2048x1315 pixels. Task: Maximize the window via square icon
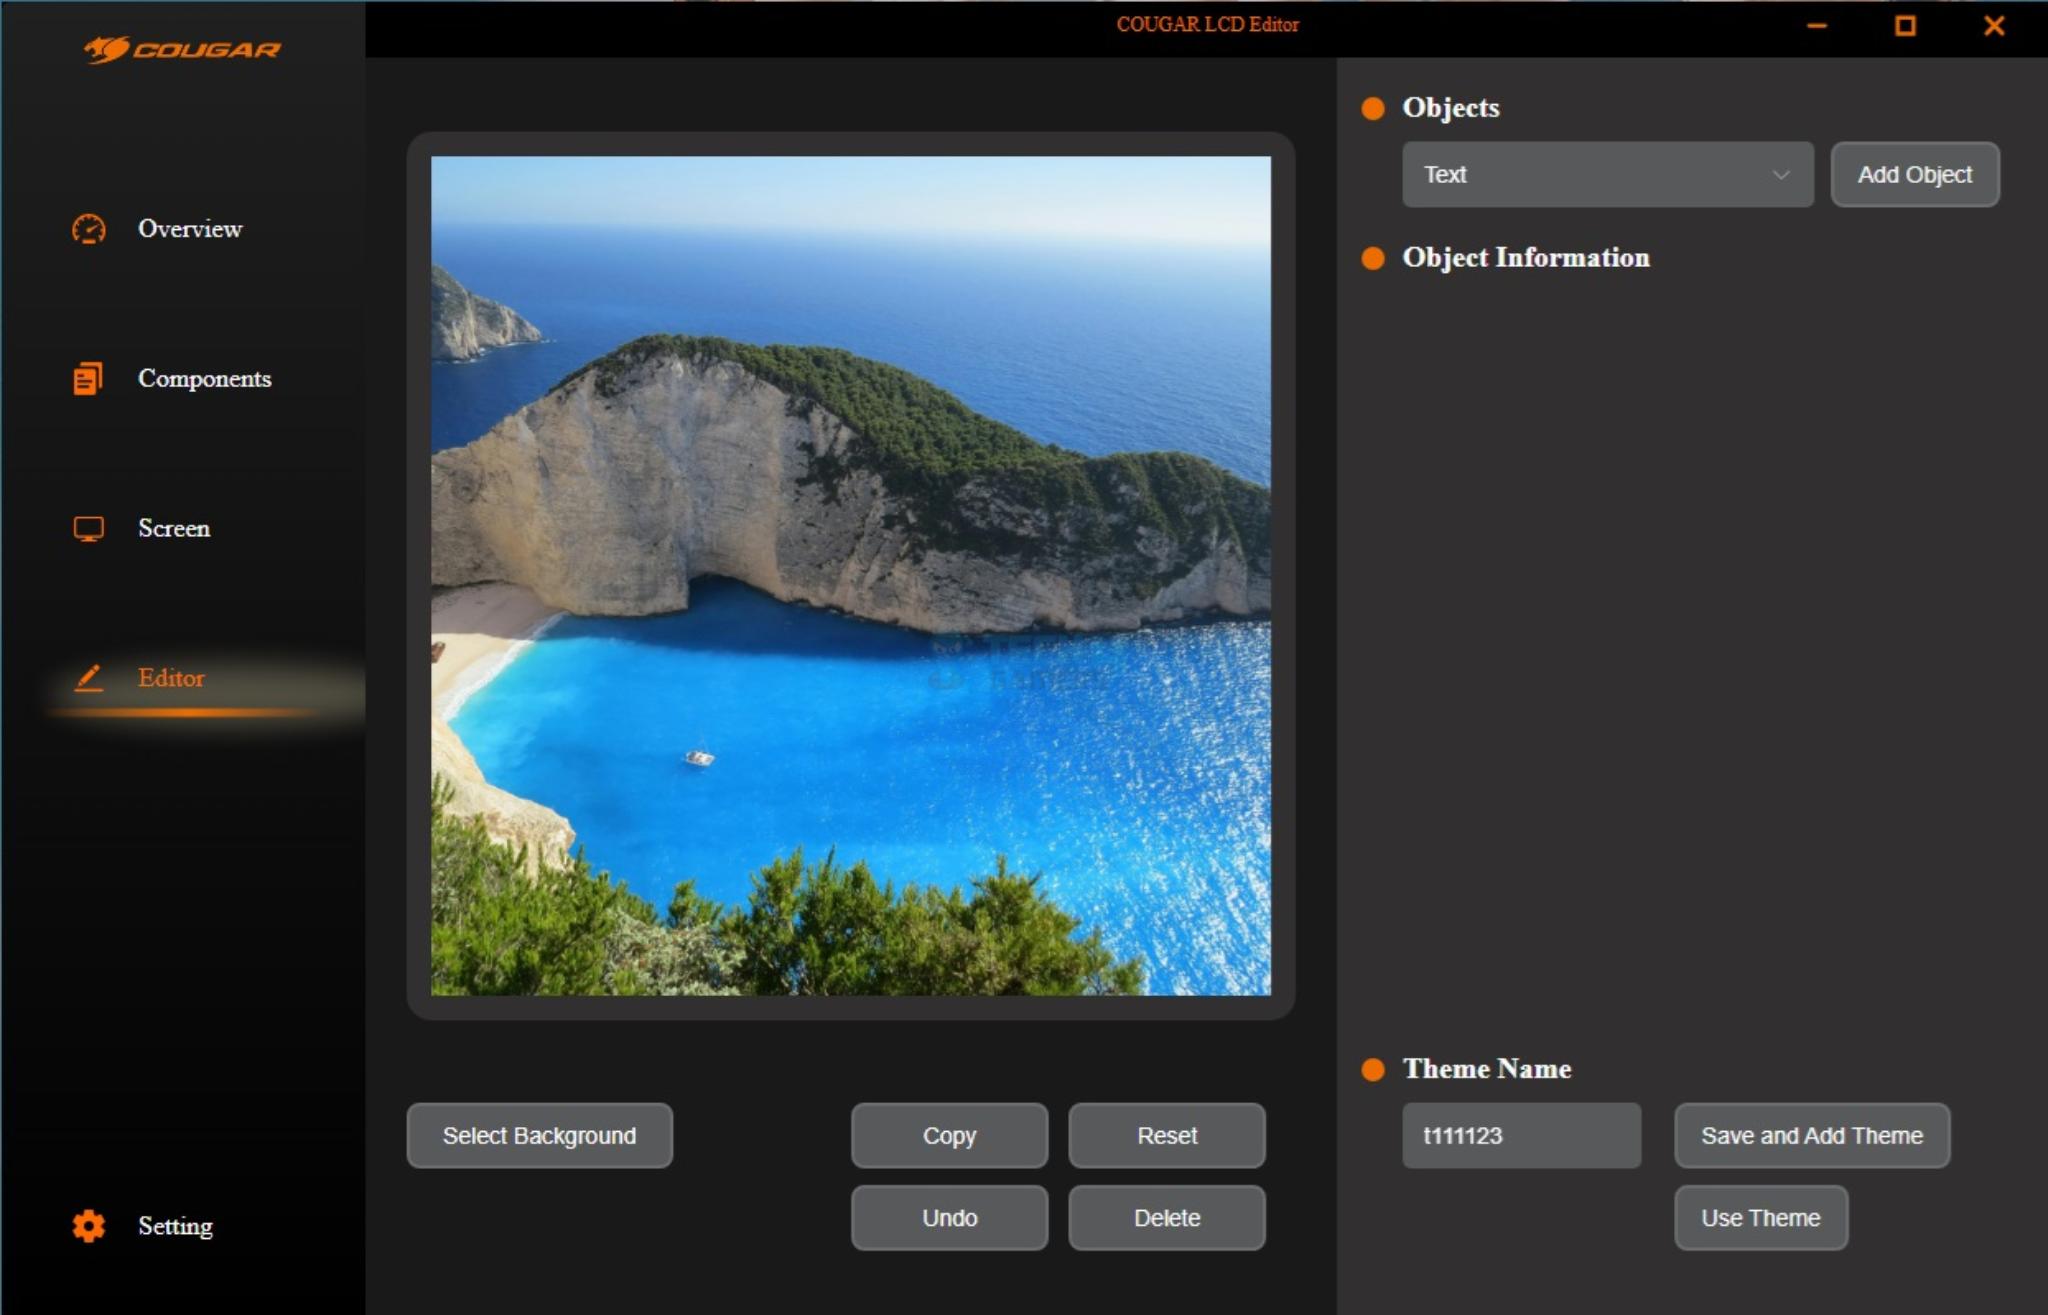click(x=1905, y=26)
